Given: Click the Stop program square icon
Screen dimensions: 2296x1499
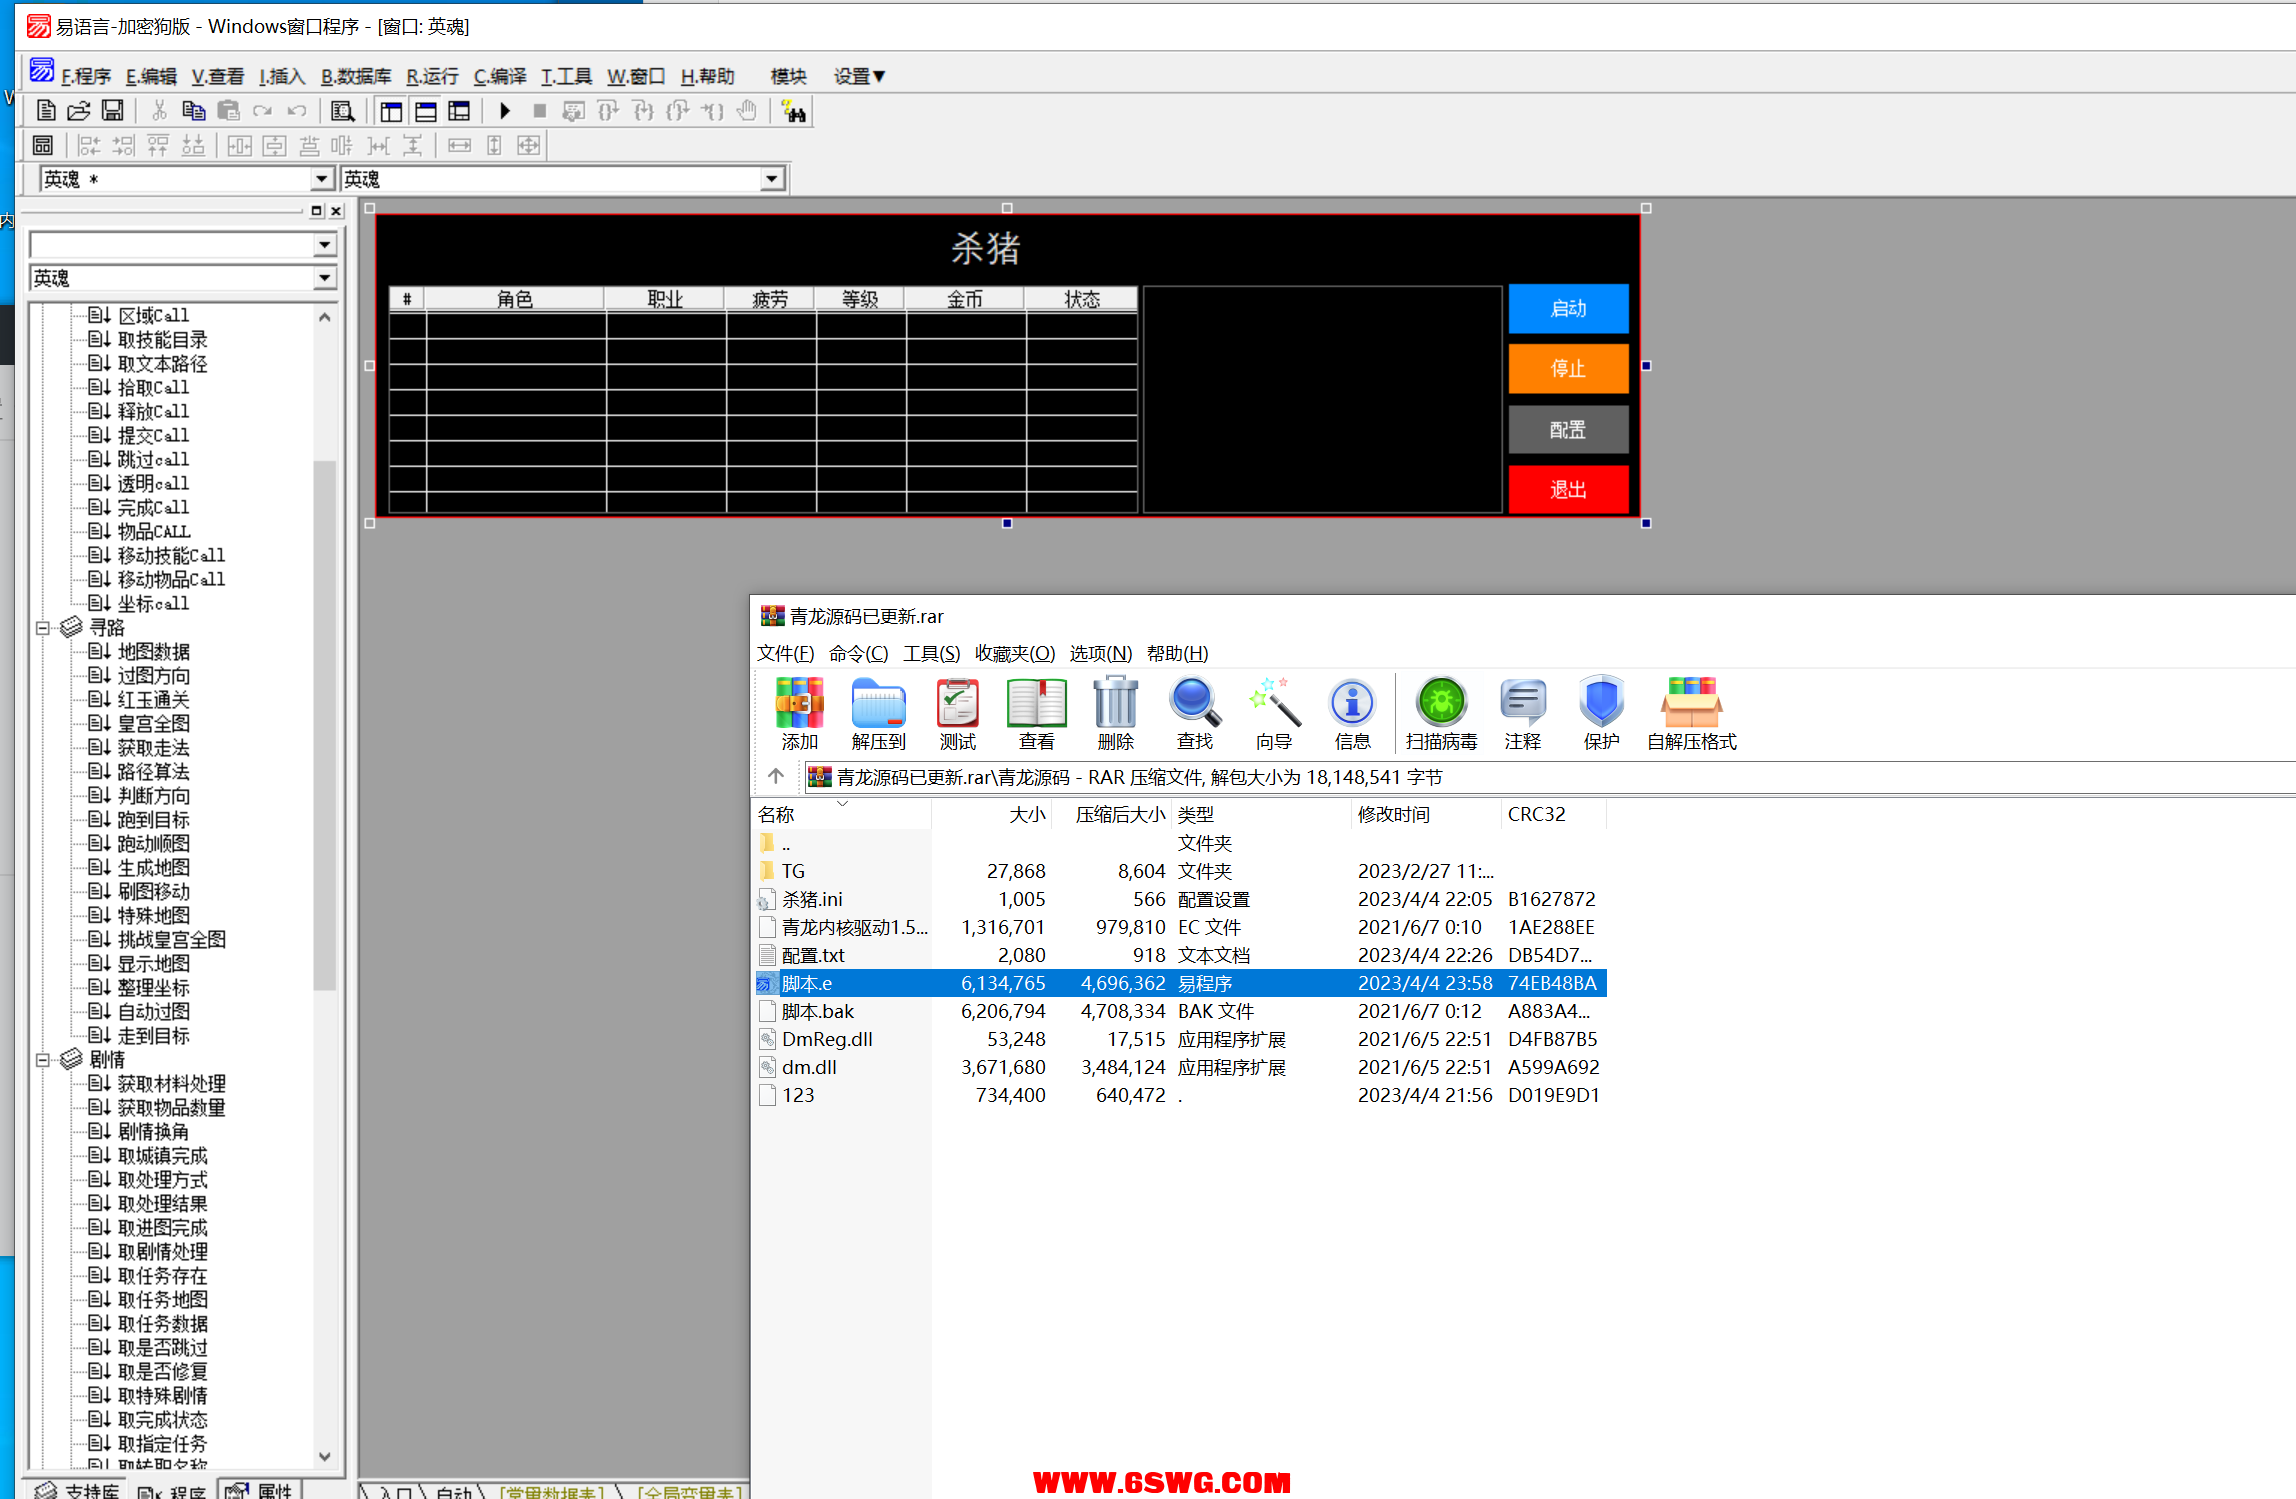Looking at the screenshot, I should click(x=539, y=111).
